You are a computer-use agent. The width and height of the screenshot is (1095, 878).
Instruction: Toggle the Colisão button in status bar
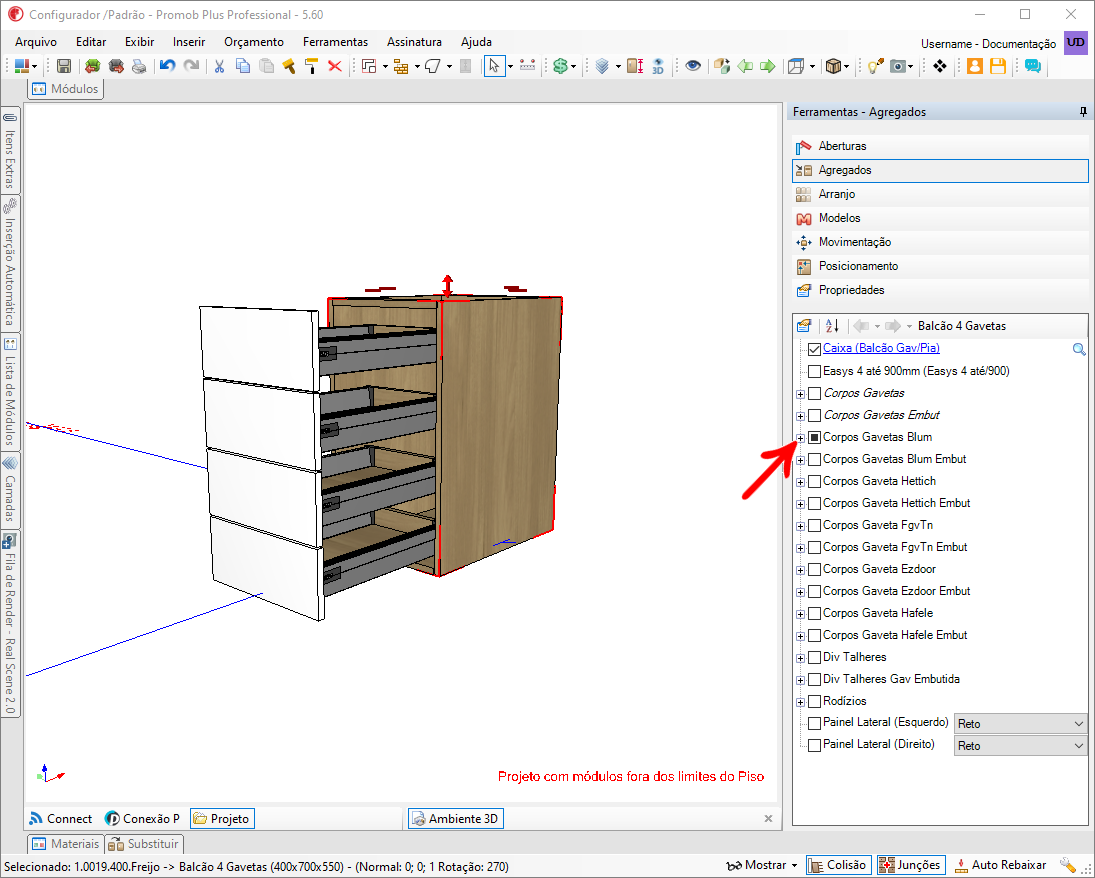(838, 865)
